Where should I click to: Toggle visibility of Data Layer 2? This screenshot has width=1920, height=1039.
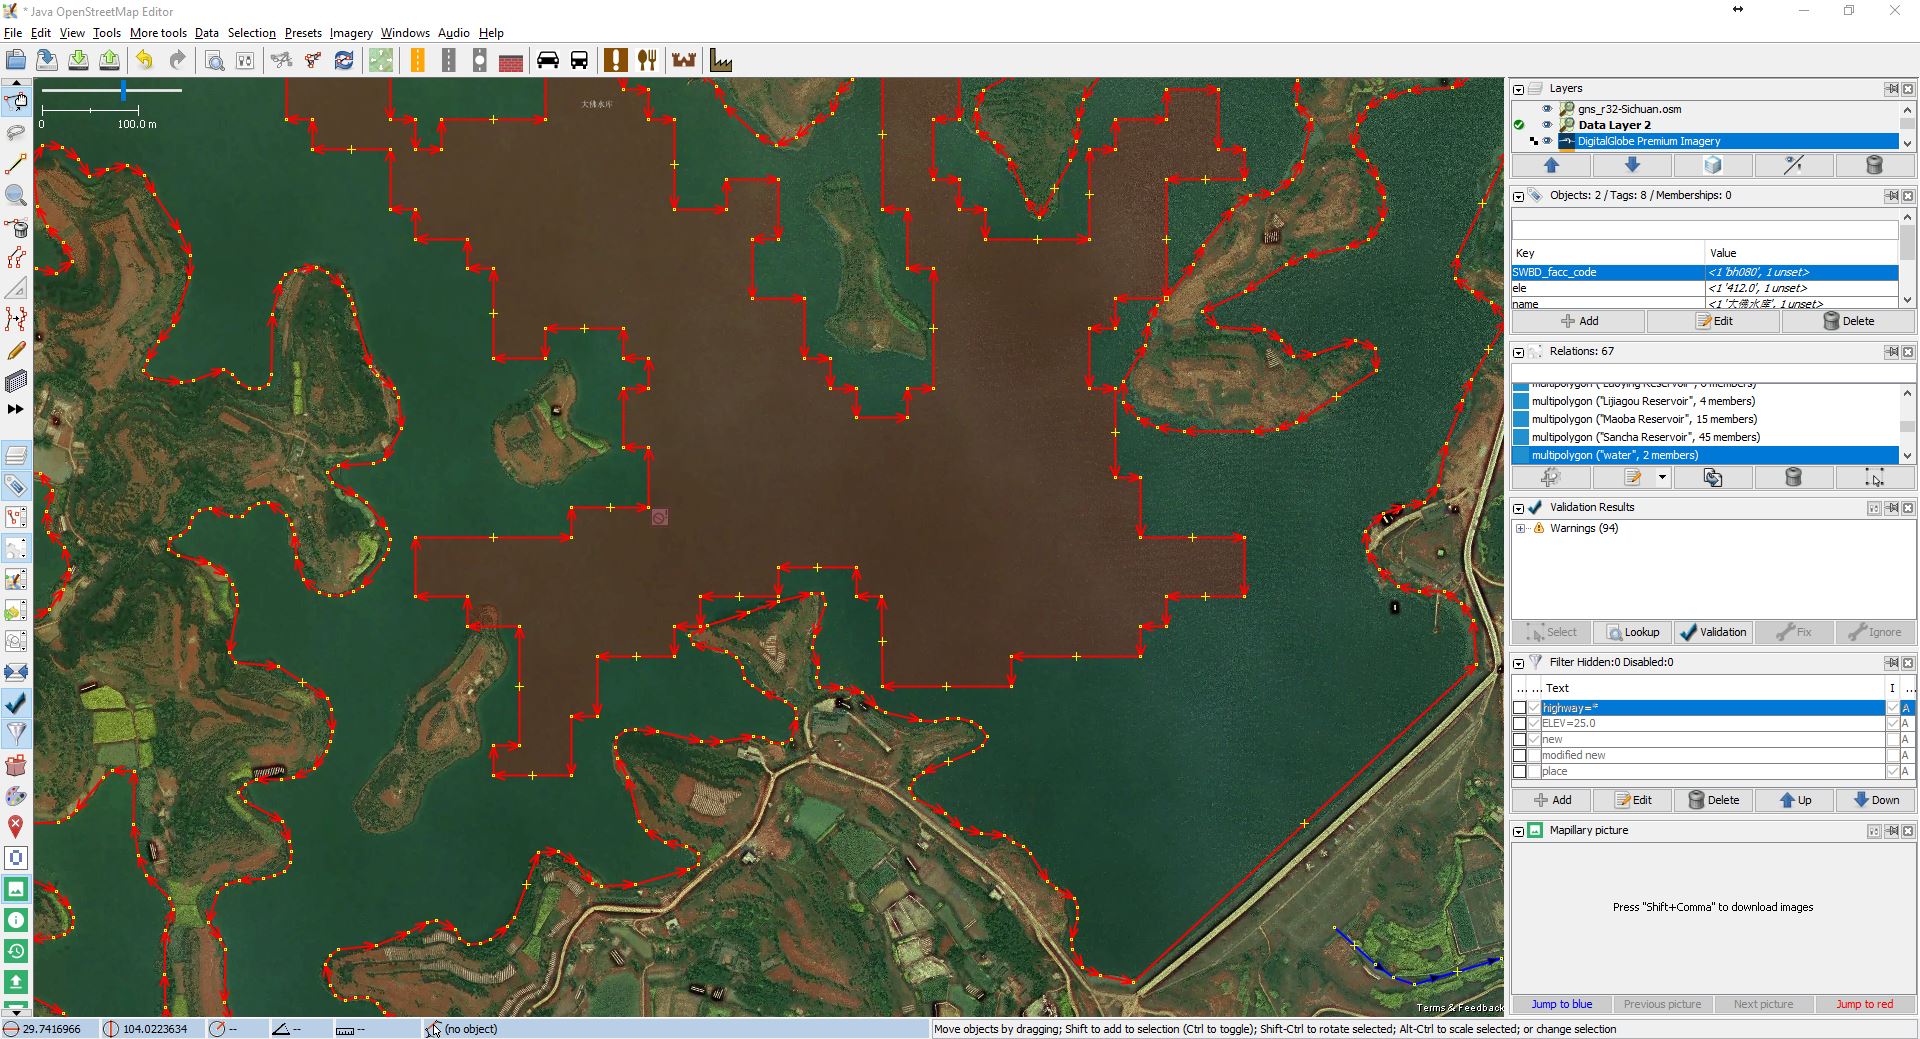[1547, 125]
